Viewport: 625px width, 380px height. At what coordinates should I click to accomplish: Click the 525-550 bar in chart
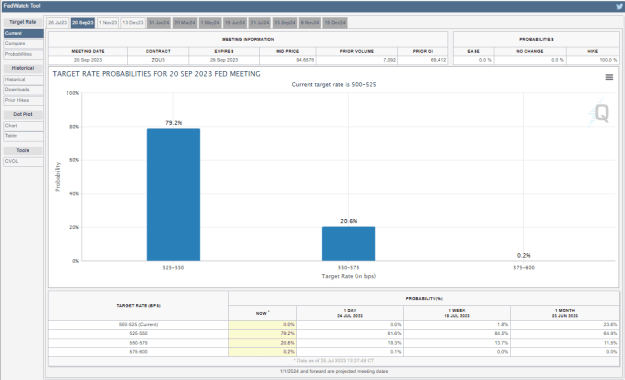(173, 195)
